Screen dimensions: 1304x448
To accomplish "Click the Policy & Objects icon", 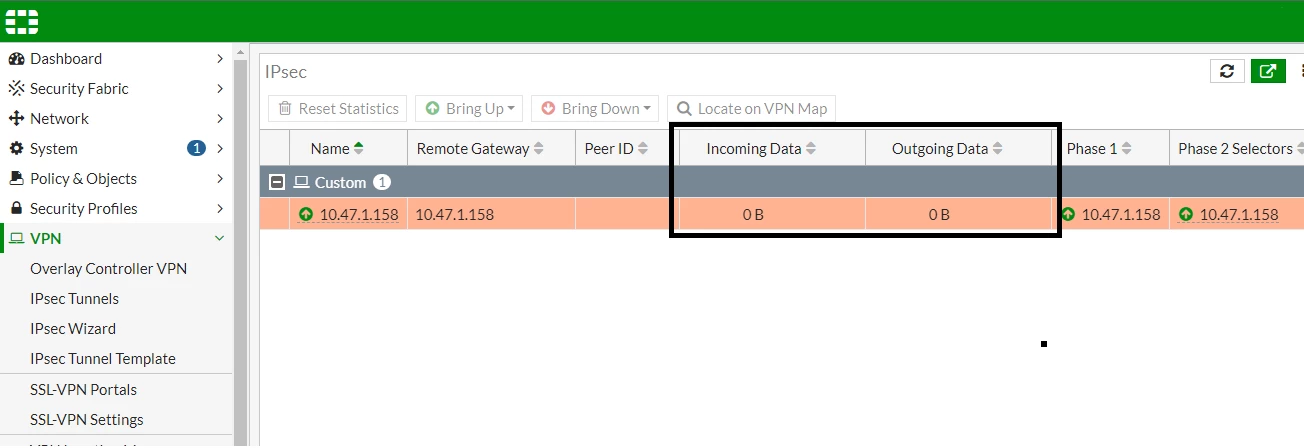I will click(x=16, y=179).
